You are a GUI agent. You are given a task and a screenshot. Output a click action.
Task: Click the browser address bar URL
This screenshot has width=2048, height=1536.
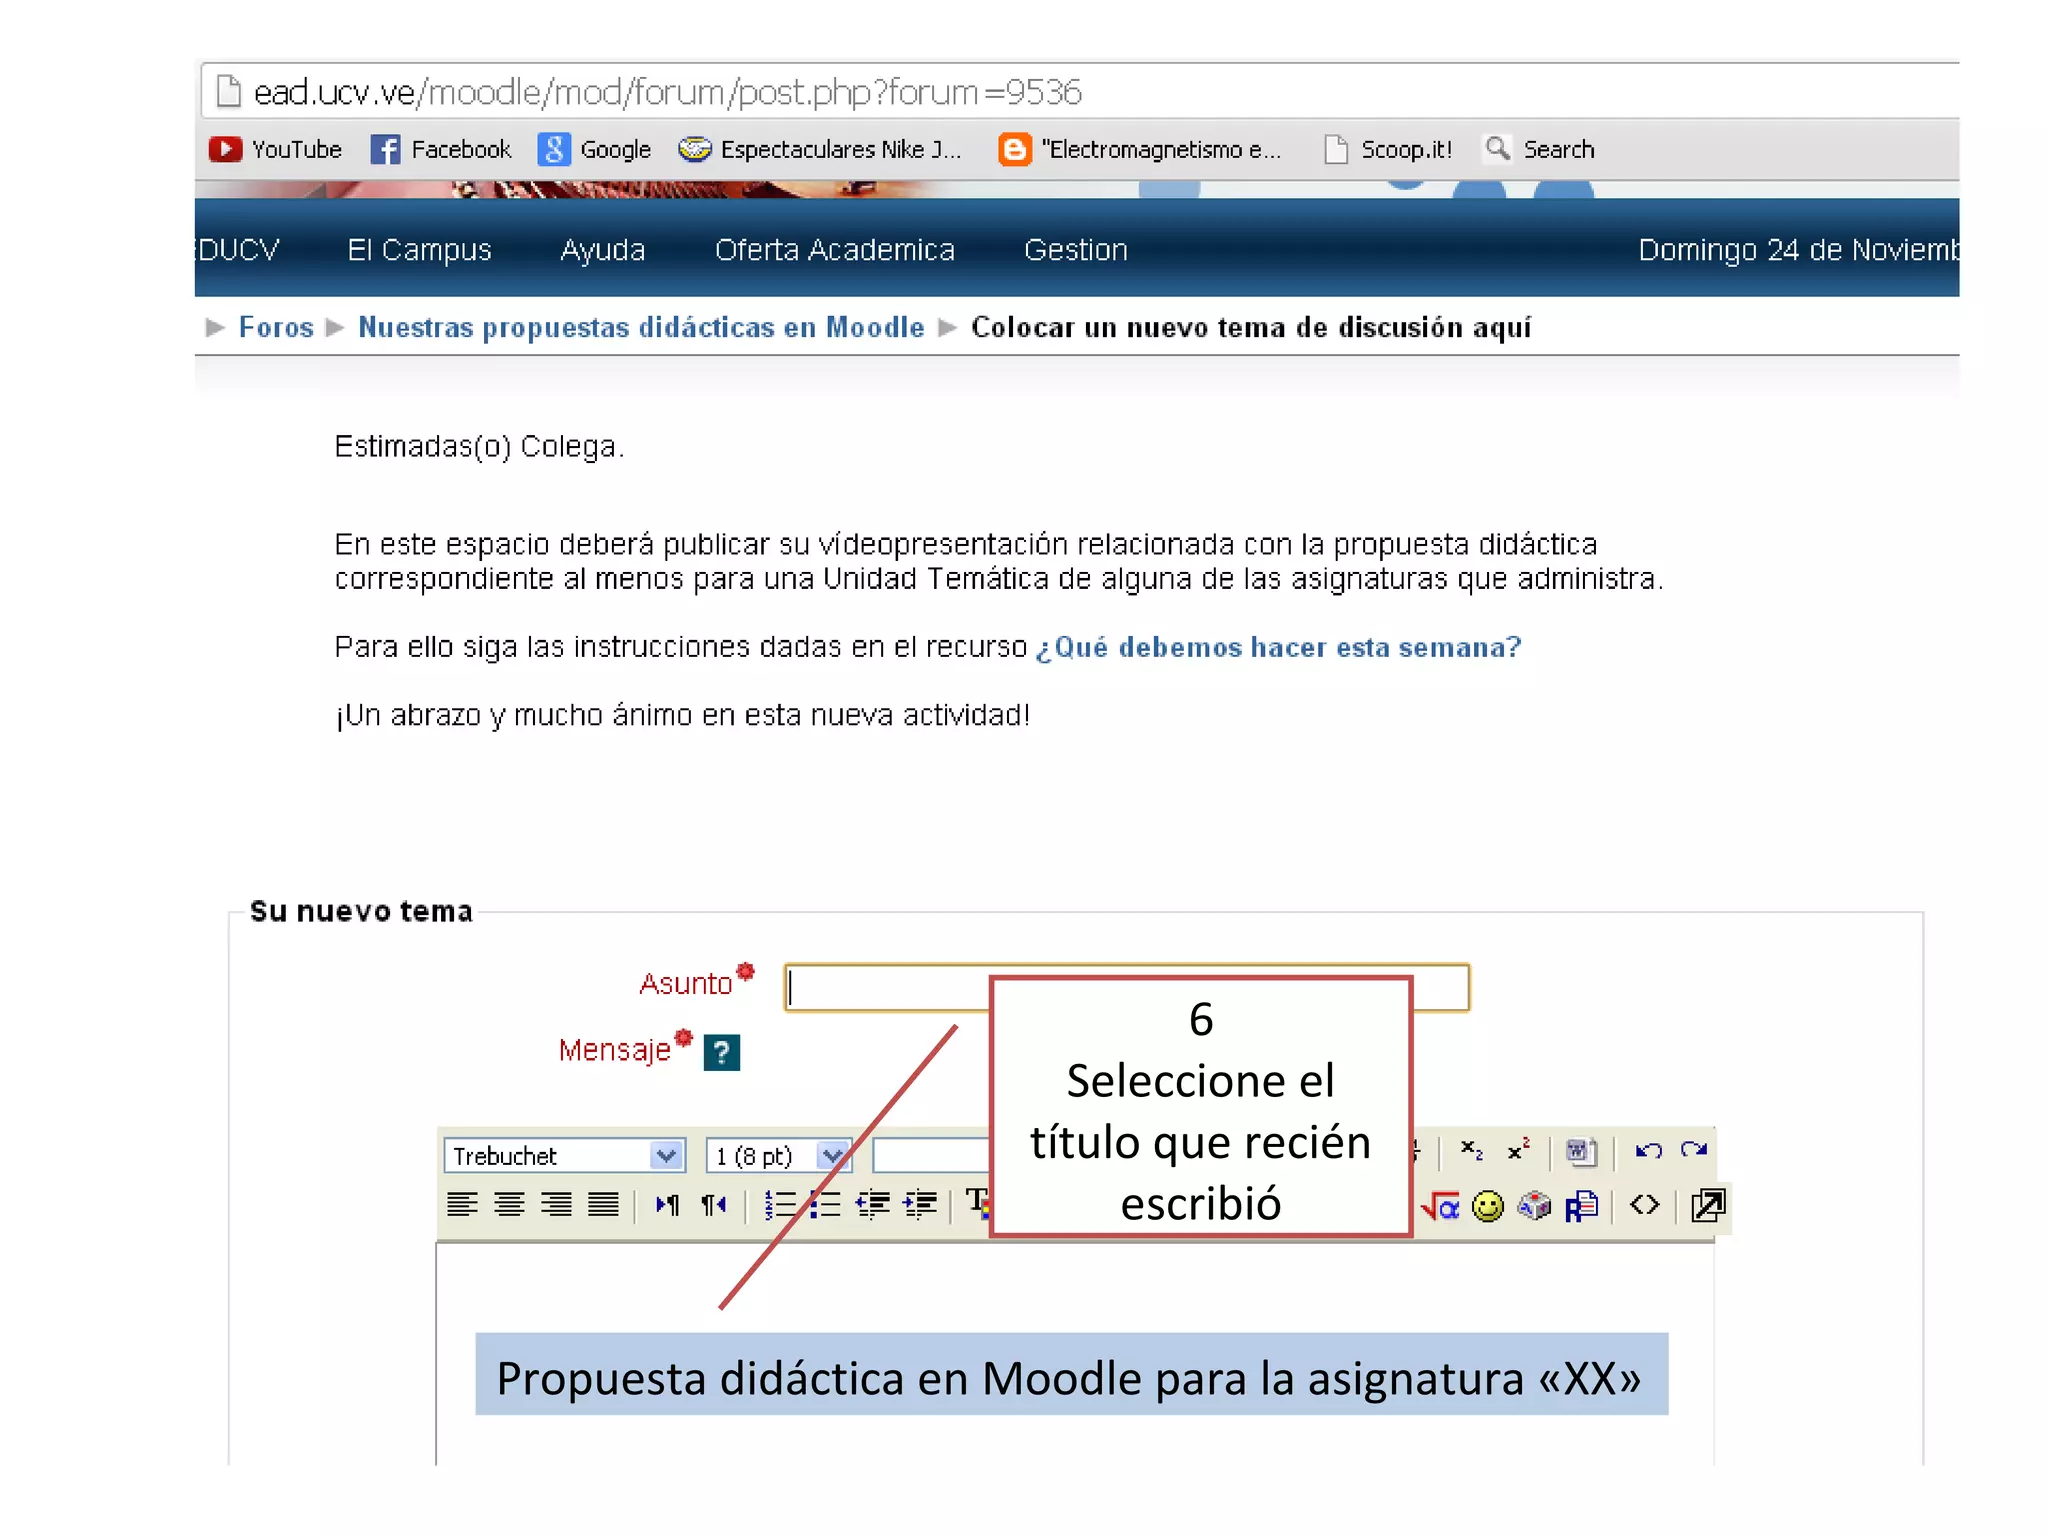(667, 92)
